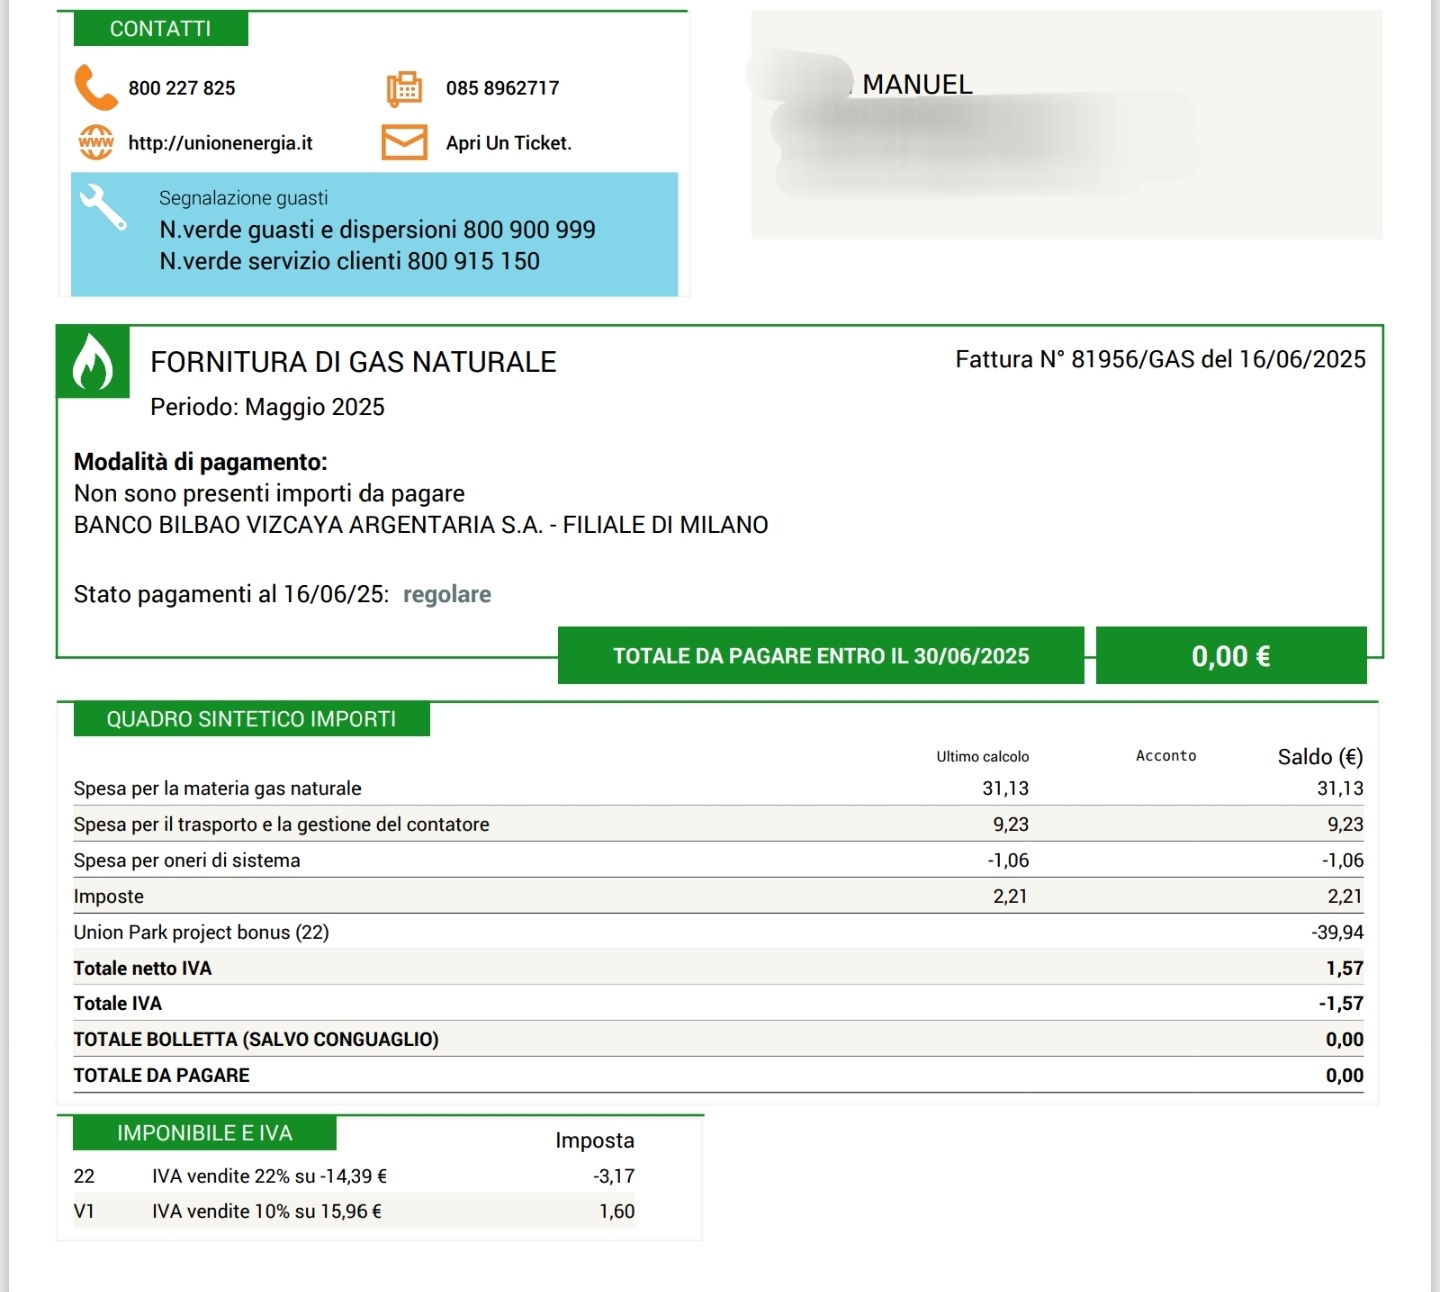Click the TOTALE DA PAGARE ENTRO IL 30/06/2025 banner
This screenshot has width=1440, height=1292.
[821, 656]
